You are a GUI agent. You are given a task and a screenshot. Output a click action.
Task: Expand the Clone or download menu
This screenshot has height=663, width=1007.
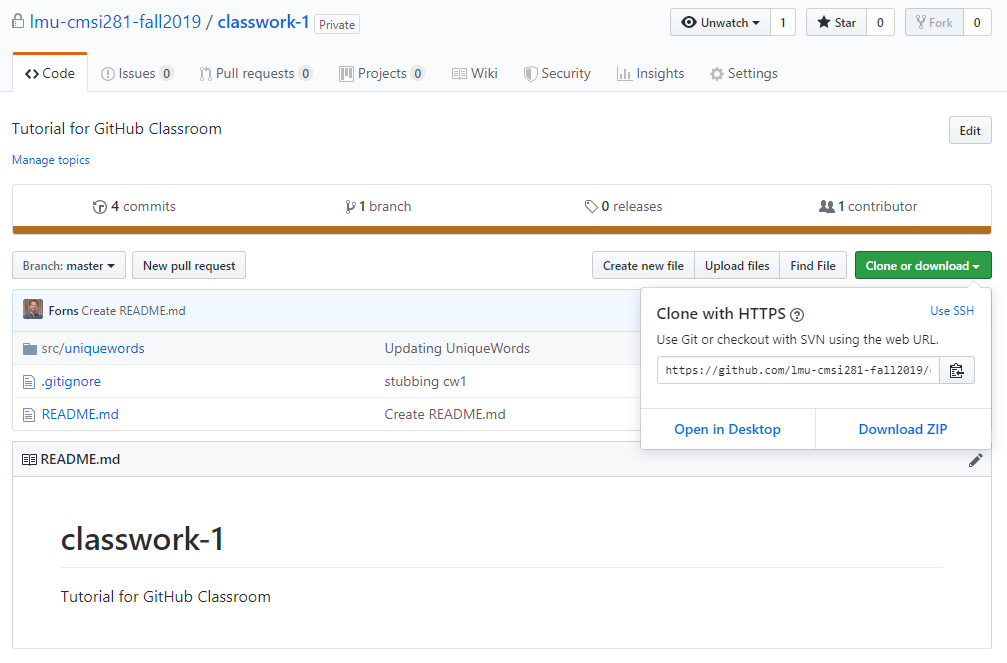click(923, 265)
